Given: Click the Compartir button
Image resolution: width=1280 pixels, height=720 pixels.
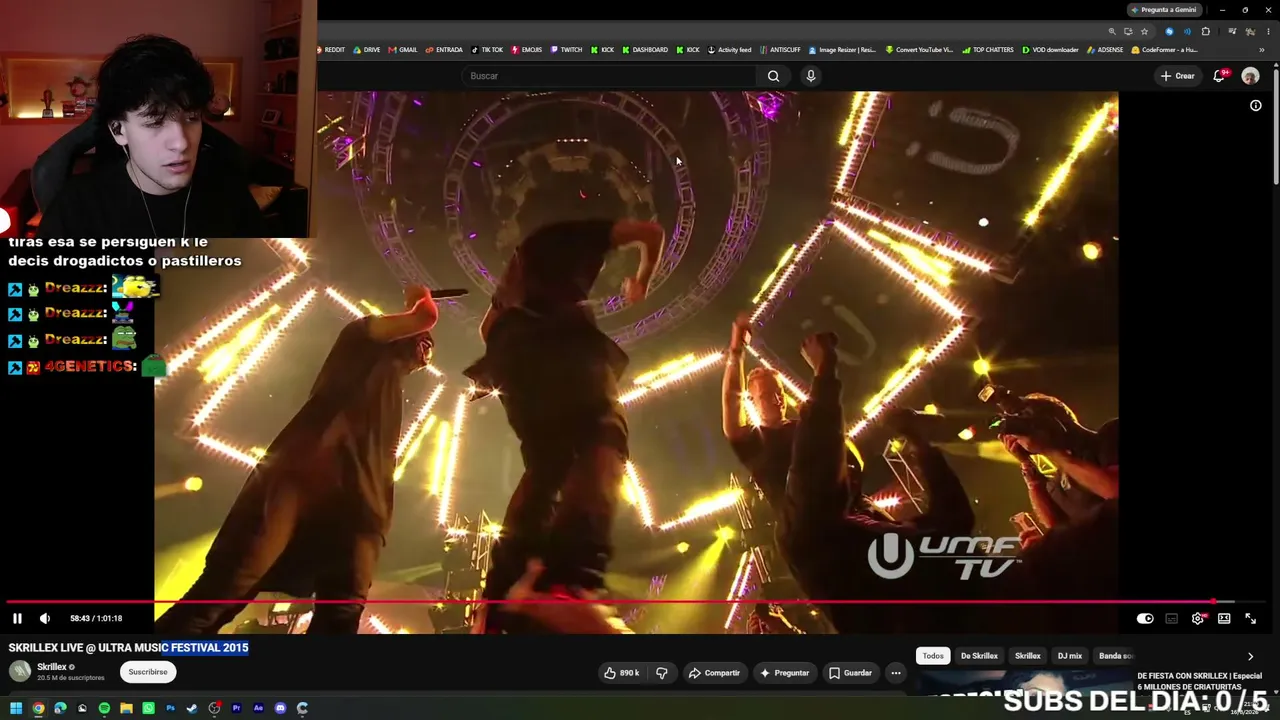Looking at the screenshot, I should (x=714, y=673).
